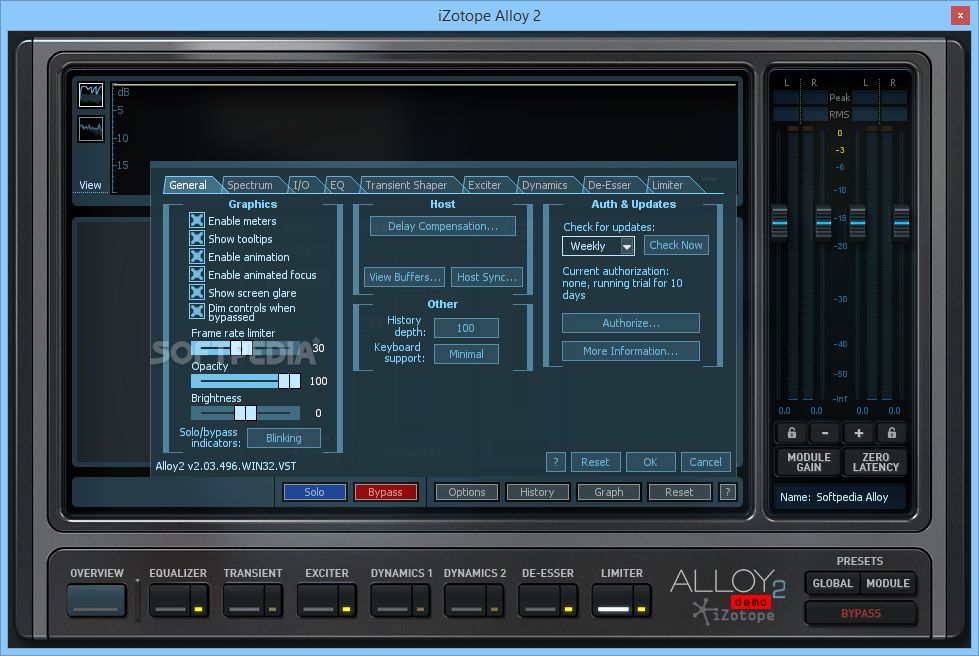Click Host Sync button
Image resolution: width=979 pixels, height=656 pixels.
point(486,277)
